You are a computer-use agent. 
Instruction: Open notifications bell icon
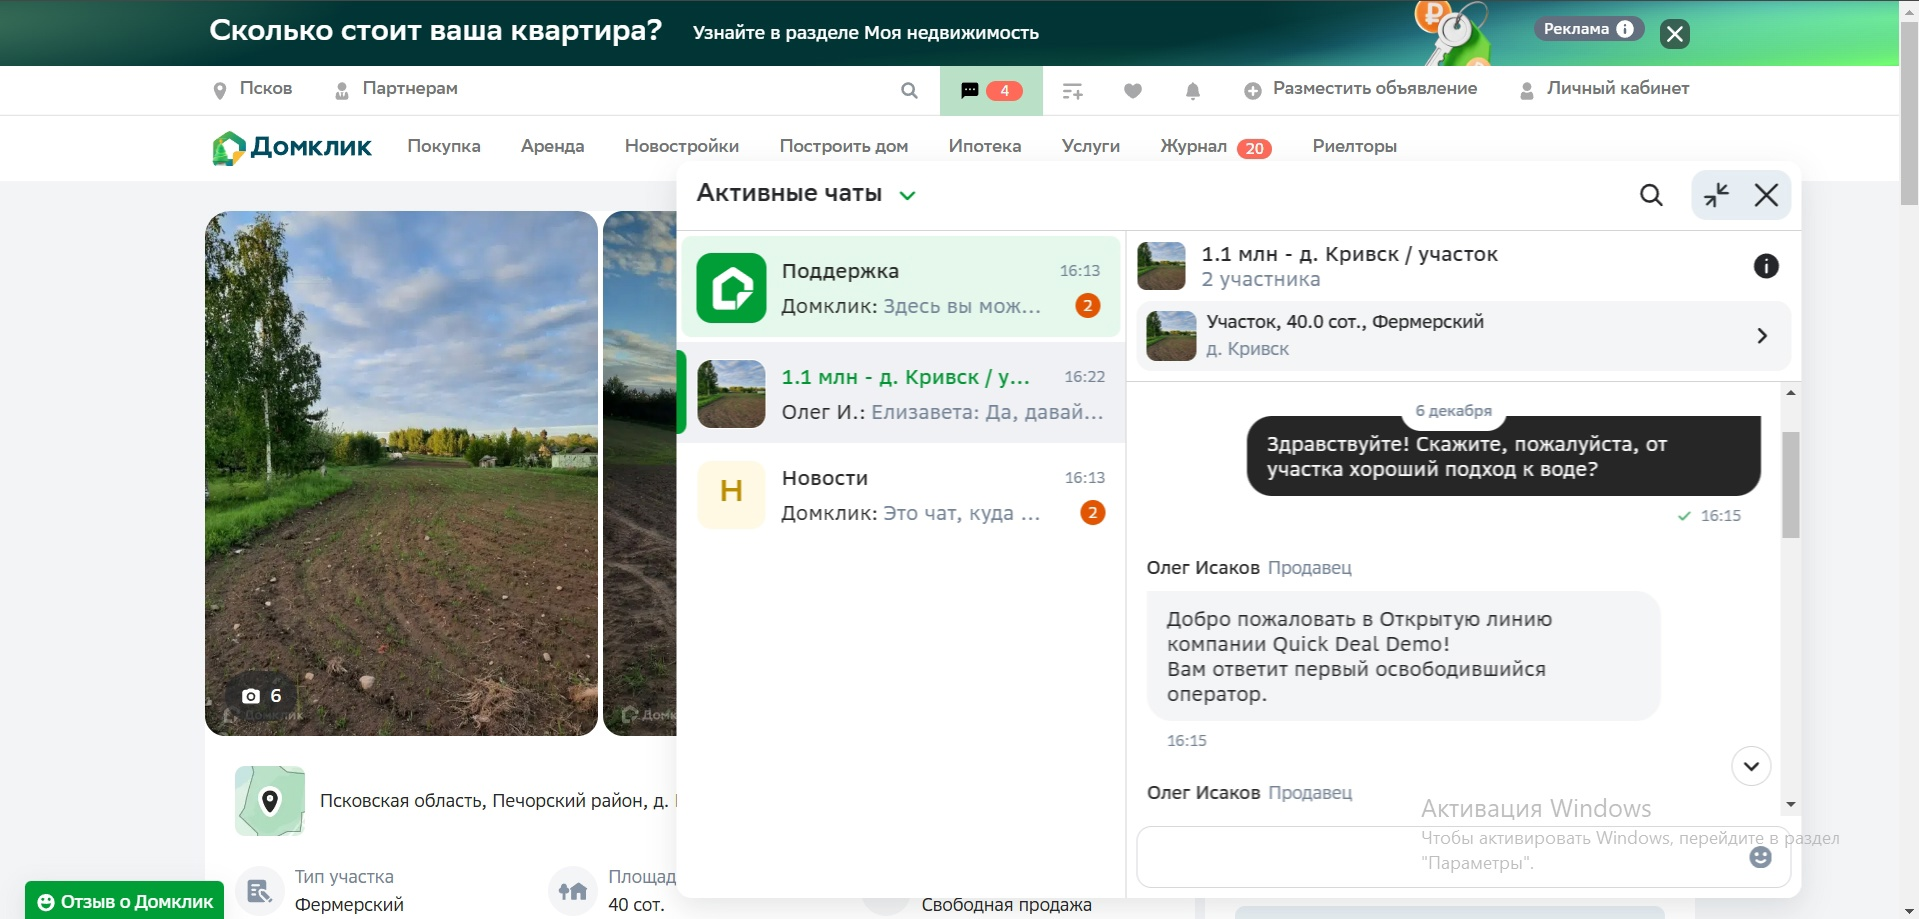click(1192, 91)
